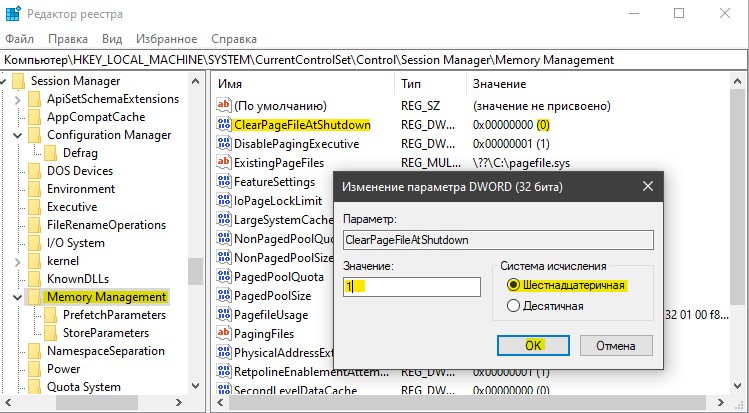Select the StoreParameters folder icon

click(50, 333)
